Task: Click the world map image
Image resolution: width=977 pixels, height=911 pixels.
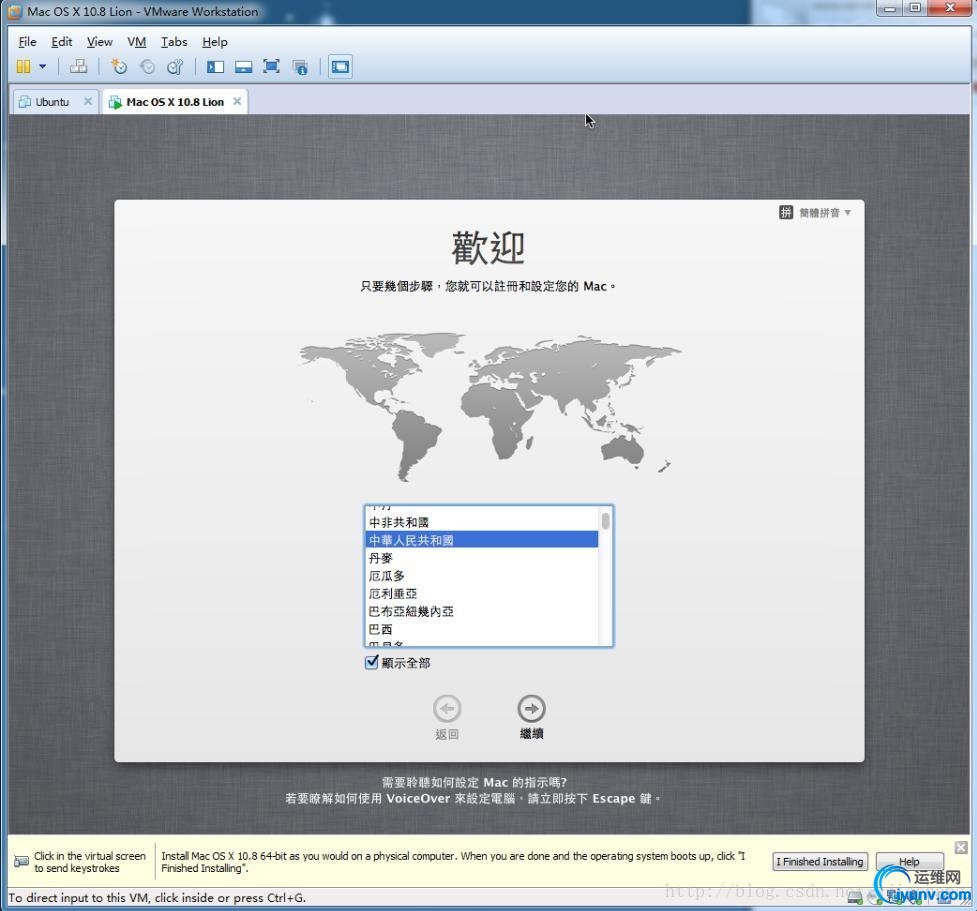Action: [490, 406]
